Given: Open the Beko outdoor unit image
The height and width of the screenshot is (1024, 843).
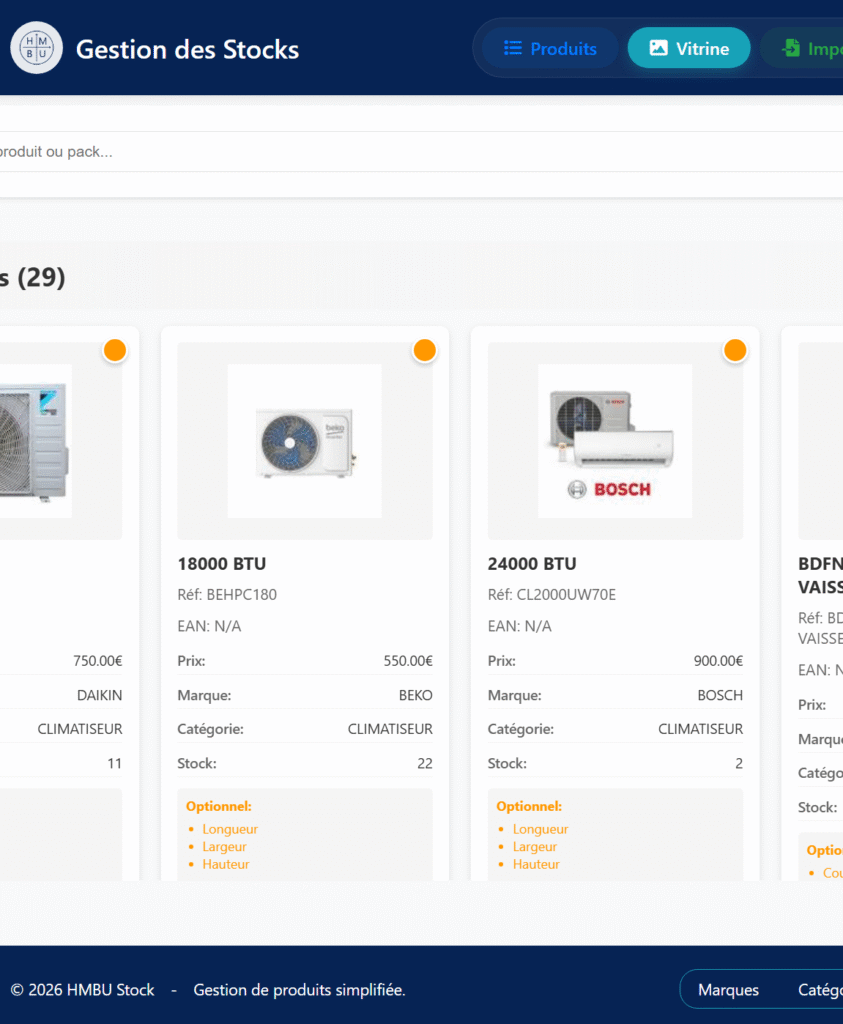Looking at the screenshot, I should pyautogui.click(x=305, y=441).
